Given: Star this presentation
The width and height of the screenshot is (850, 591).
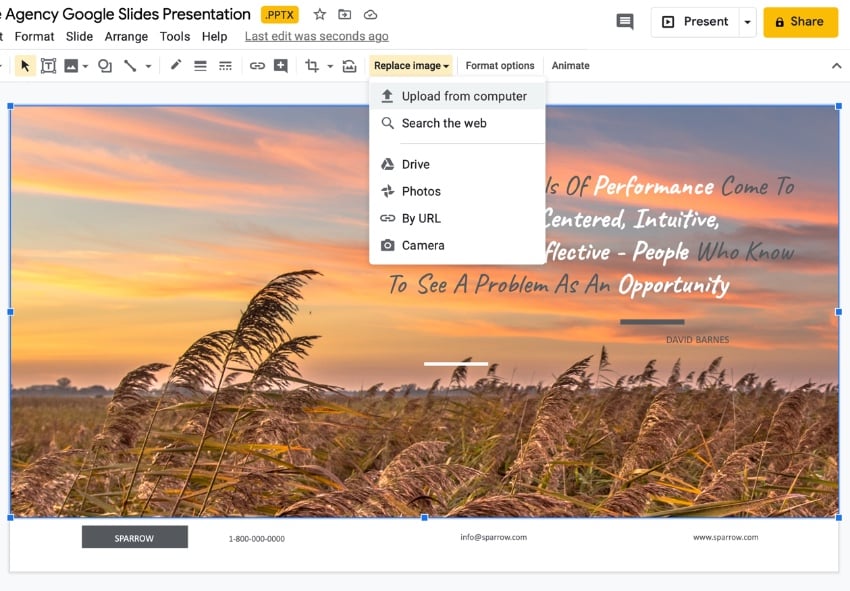Looking at the screenshot, I should click(320, 15).
